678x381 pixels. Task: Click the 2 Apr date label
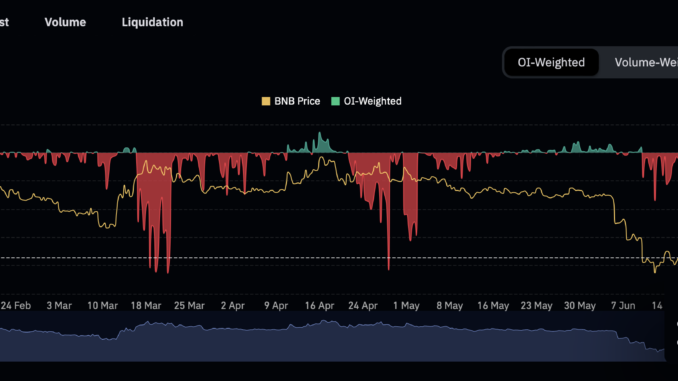pos(233,305)
